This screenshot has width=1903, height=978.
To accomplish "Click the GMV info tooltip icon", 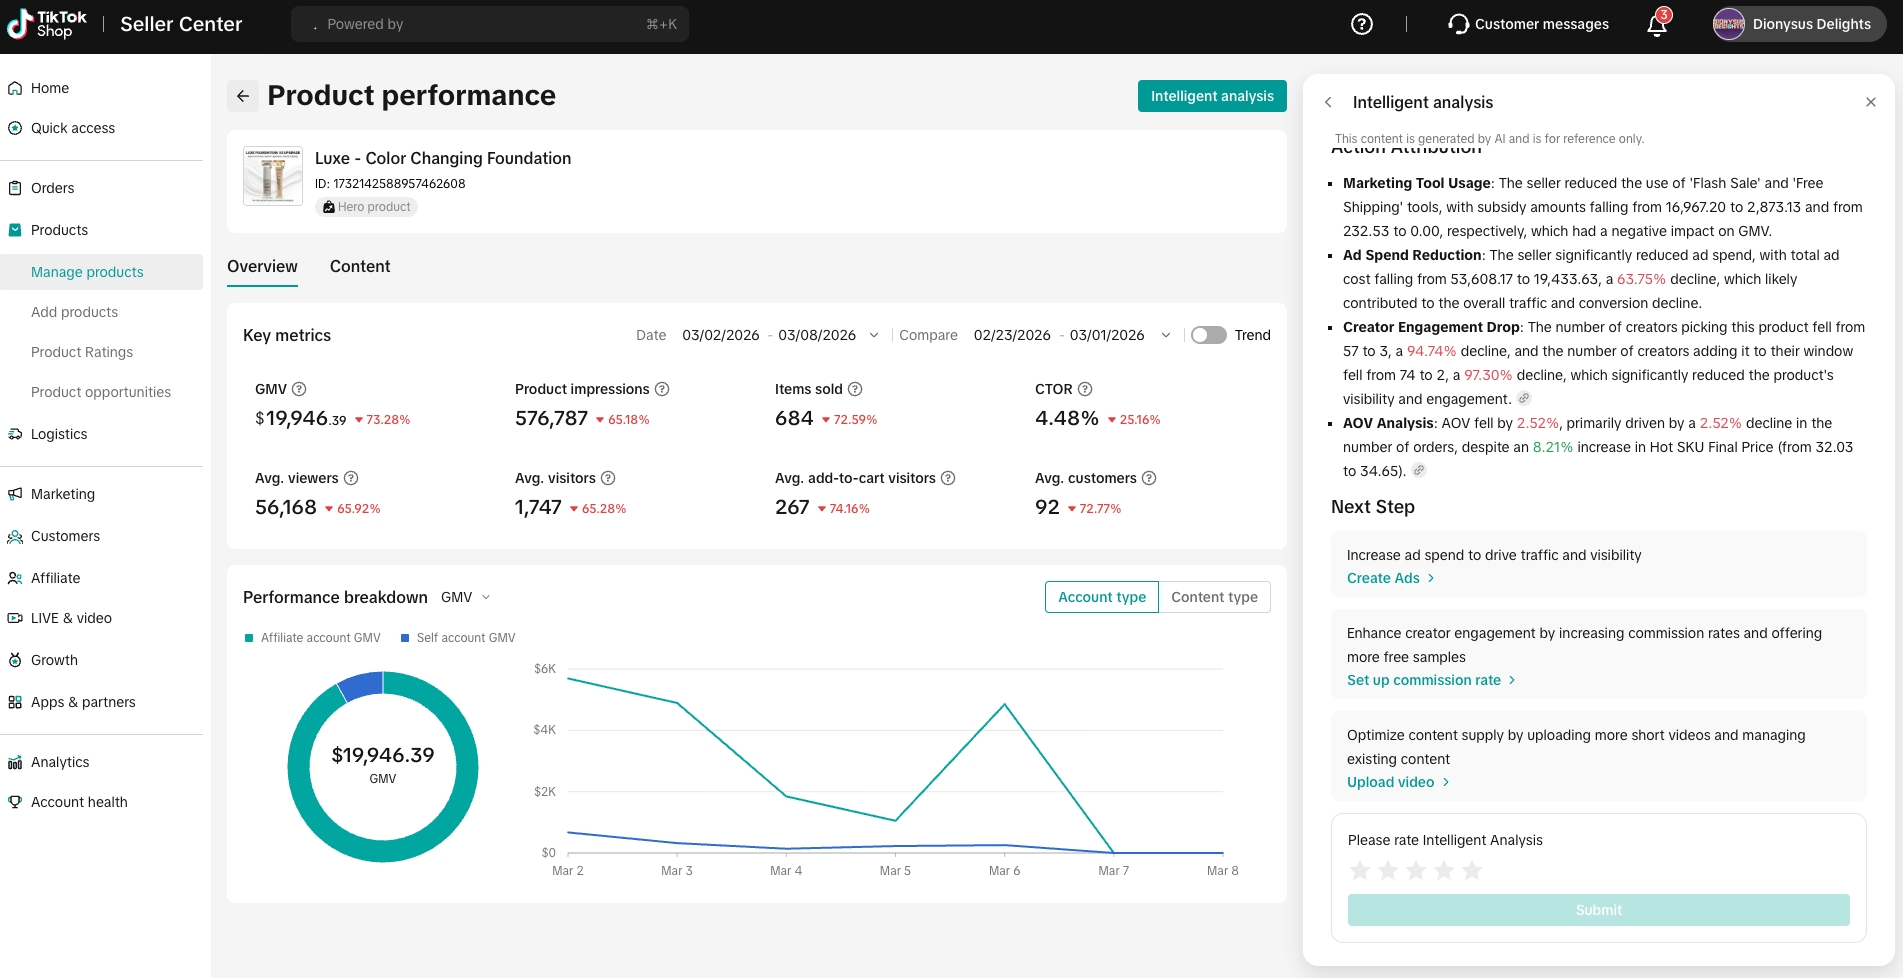I will coord(299,389).
